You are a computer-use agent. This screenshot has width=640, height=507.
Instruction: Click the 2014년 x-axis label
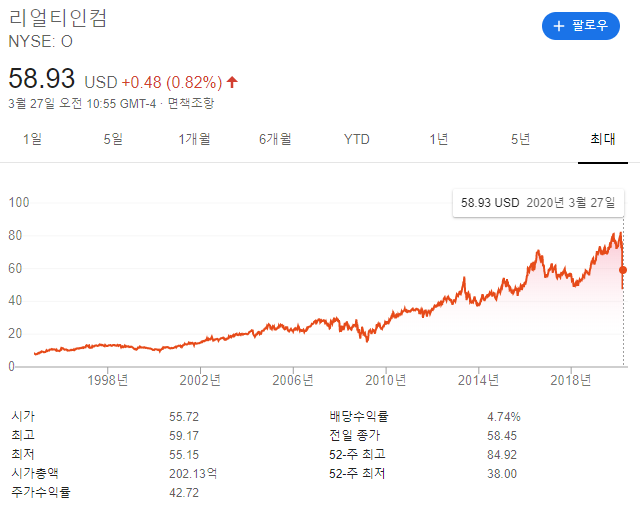point(478,380)
